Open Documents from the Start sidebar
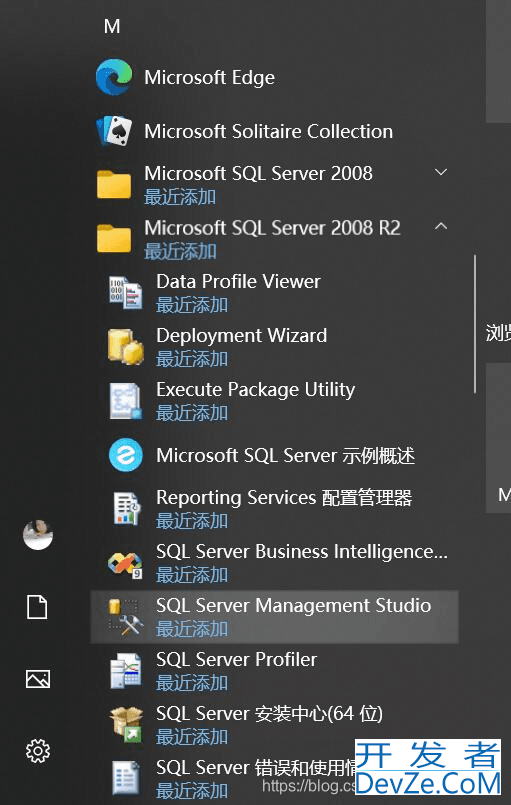This screenshot has height=805, width=511. coord(37,608)
